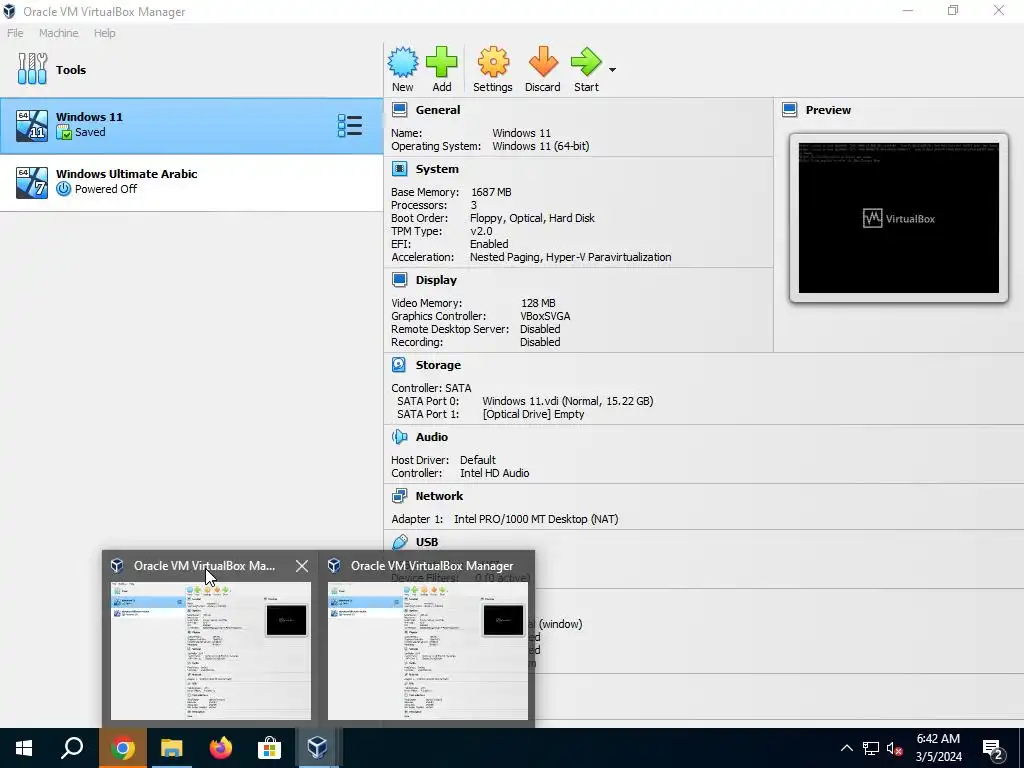Click the System chip icon

399,168
